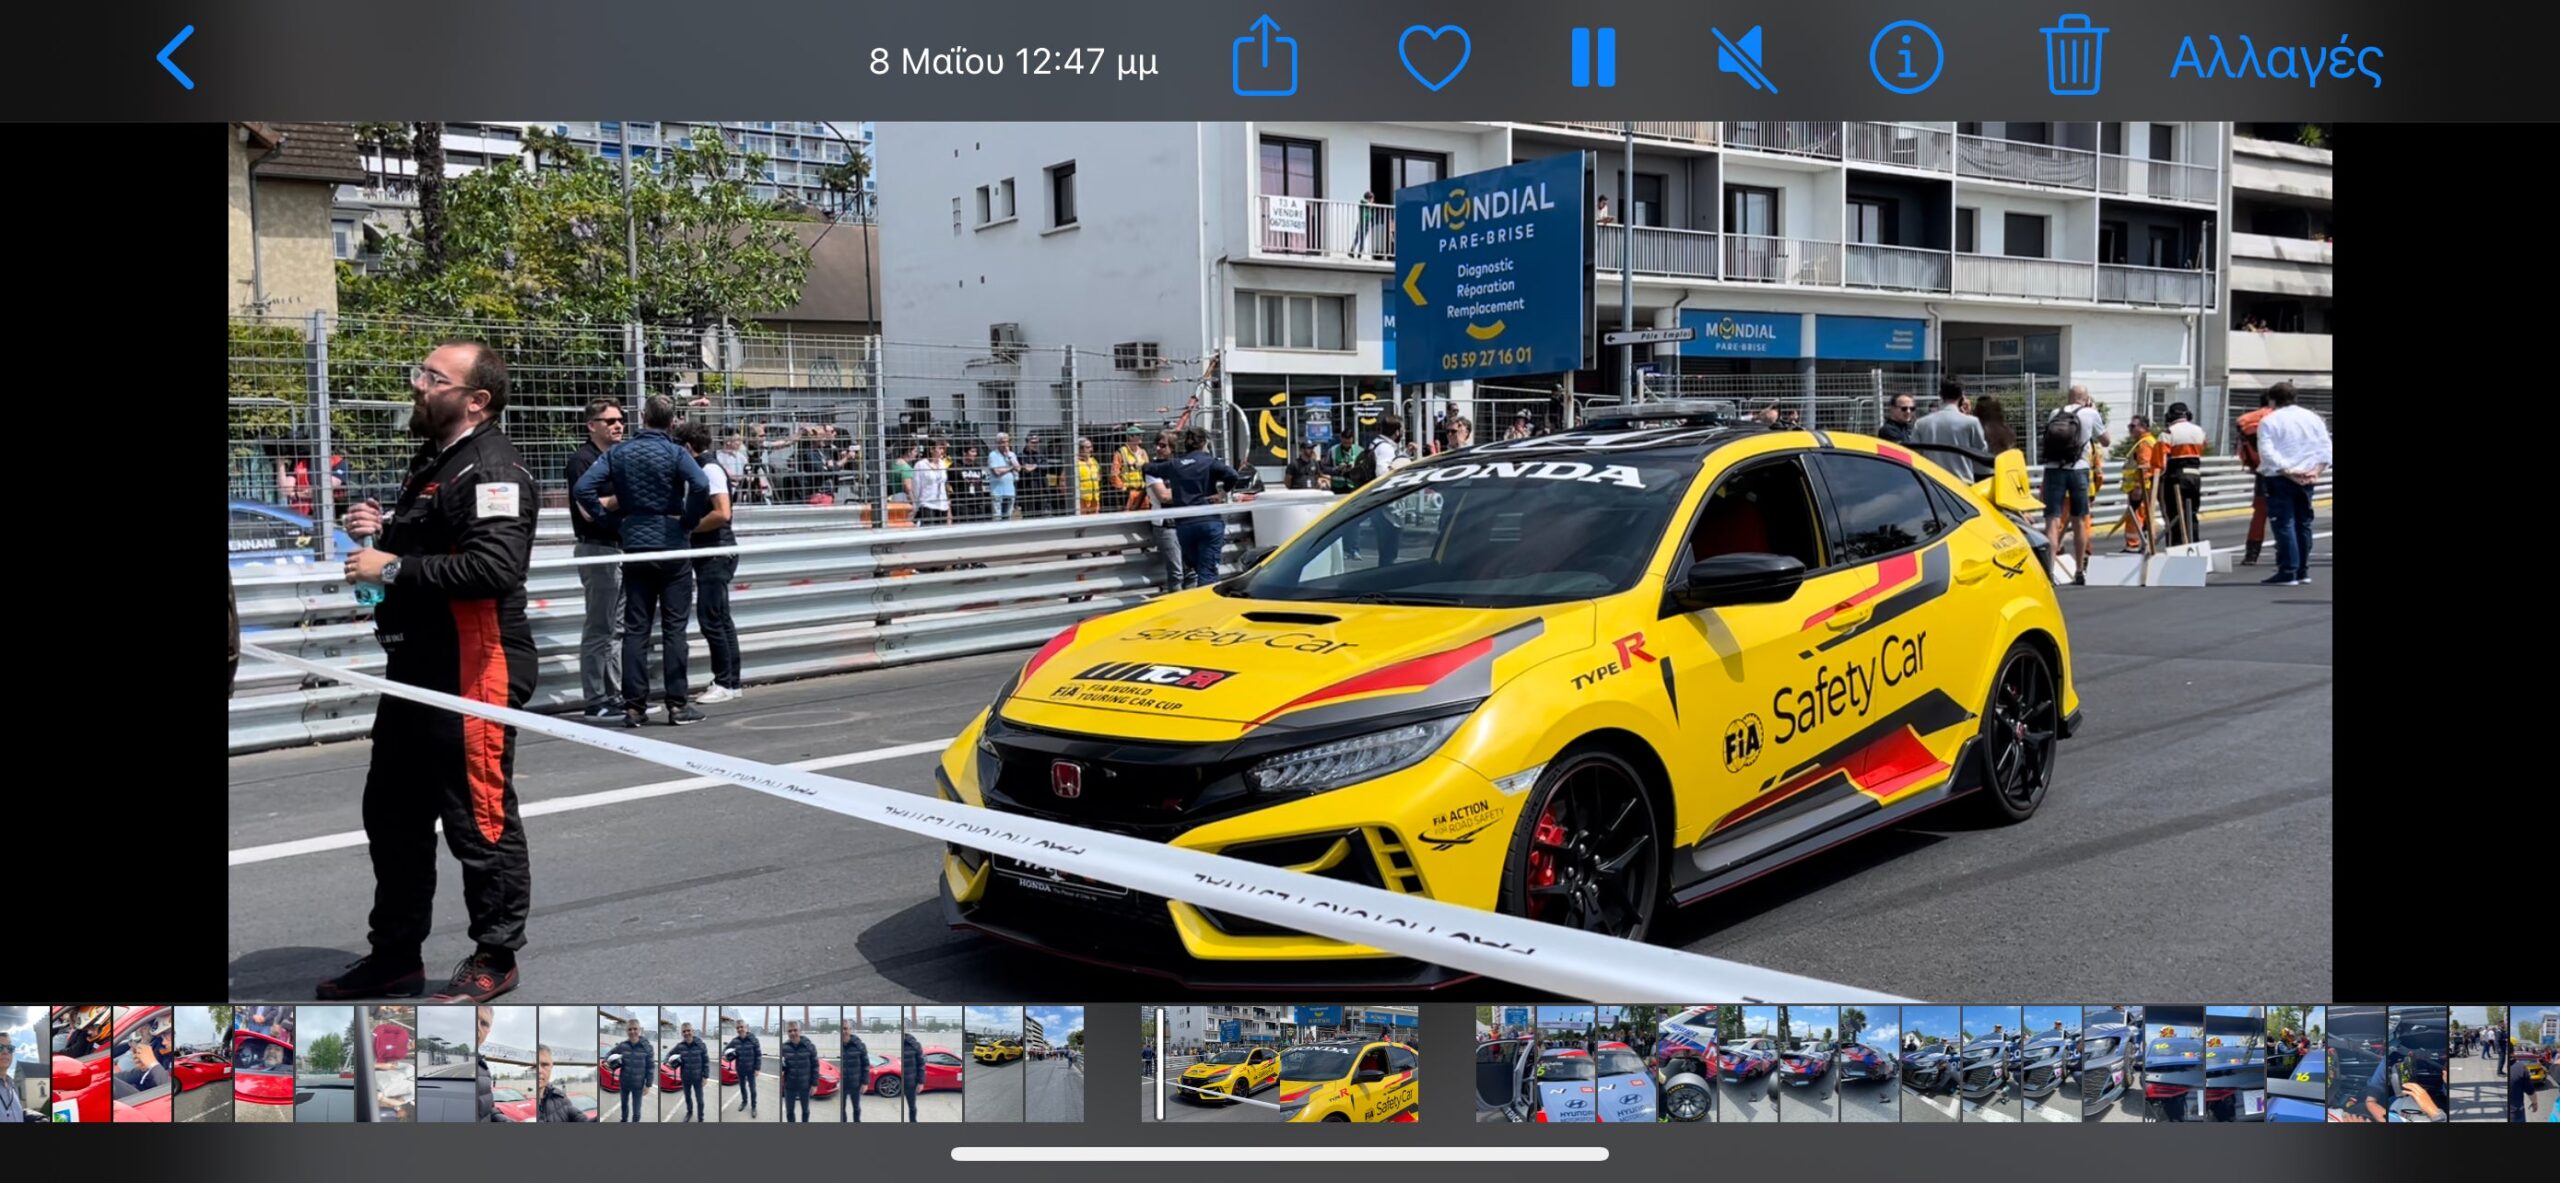Open the share sheet icon
The height and width of the screenshot is (1183, 2560).
(x=1264, y=56)
